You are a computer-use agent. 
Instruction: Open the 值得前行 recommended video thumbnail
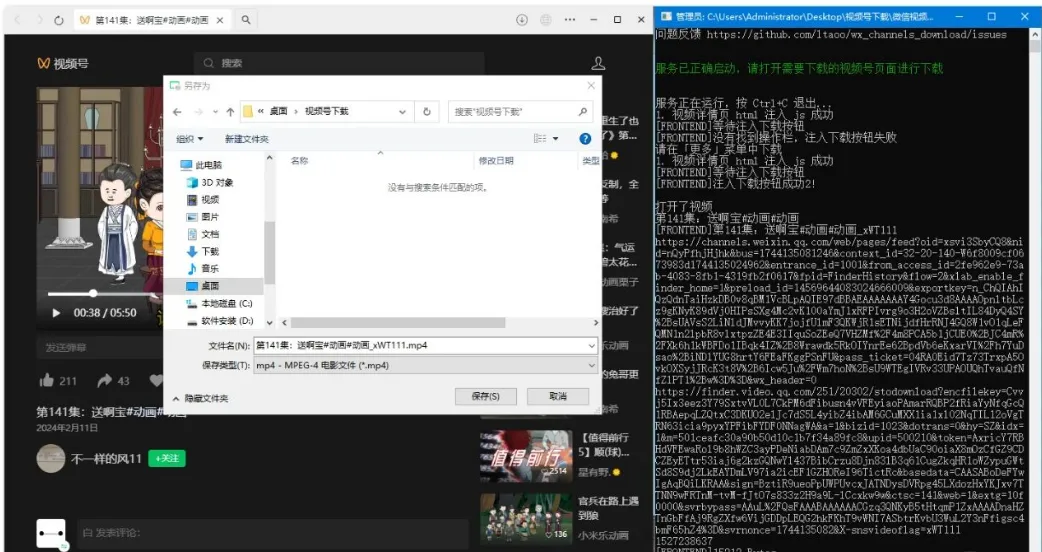click(526, 455)
